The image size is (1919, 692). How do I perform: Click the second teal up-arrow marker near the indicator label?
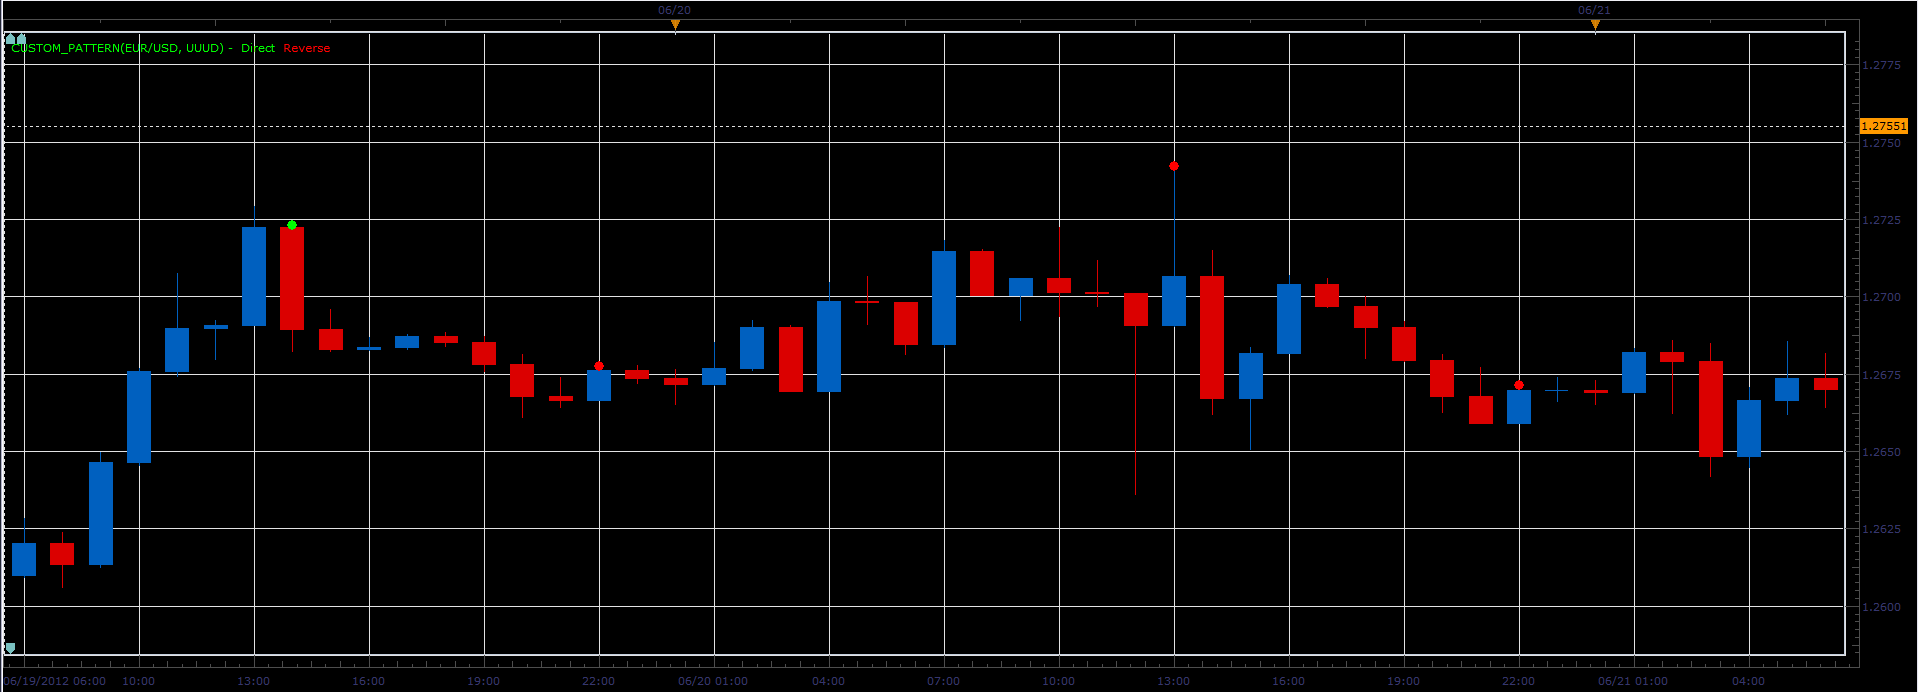pos(21,39)
